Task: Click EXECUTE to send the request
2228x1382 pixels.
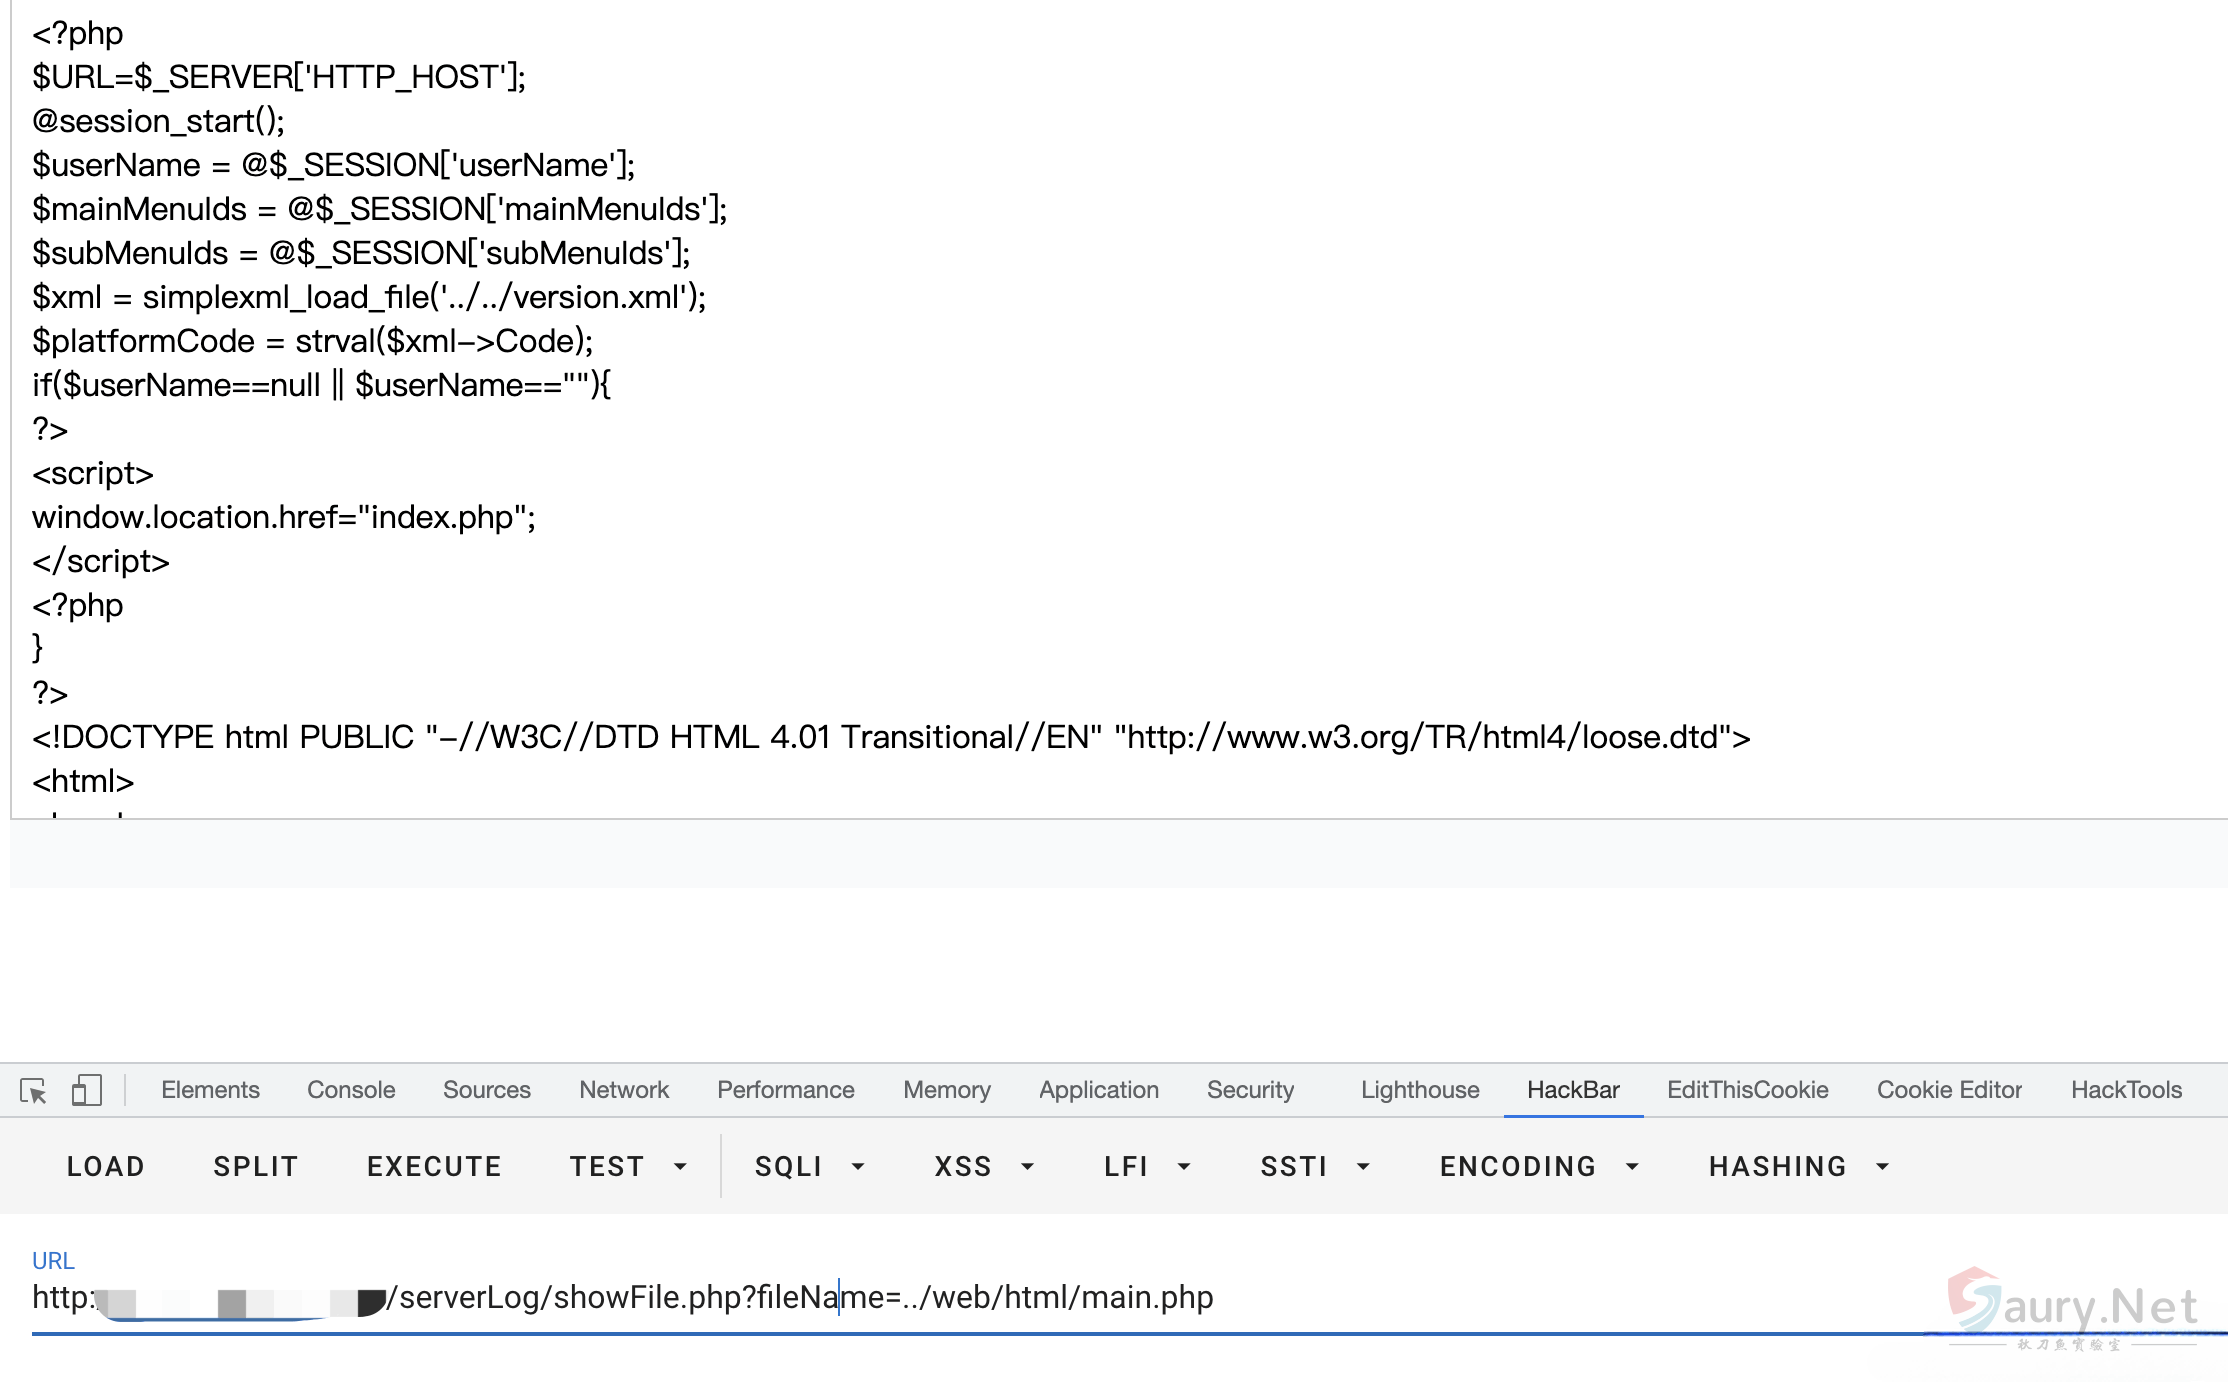Action: click(x=434, y=1166)
